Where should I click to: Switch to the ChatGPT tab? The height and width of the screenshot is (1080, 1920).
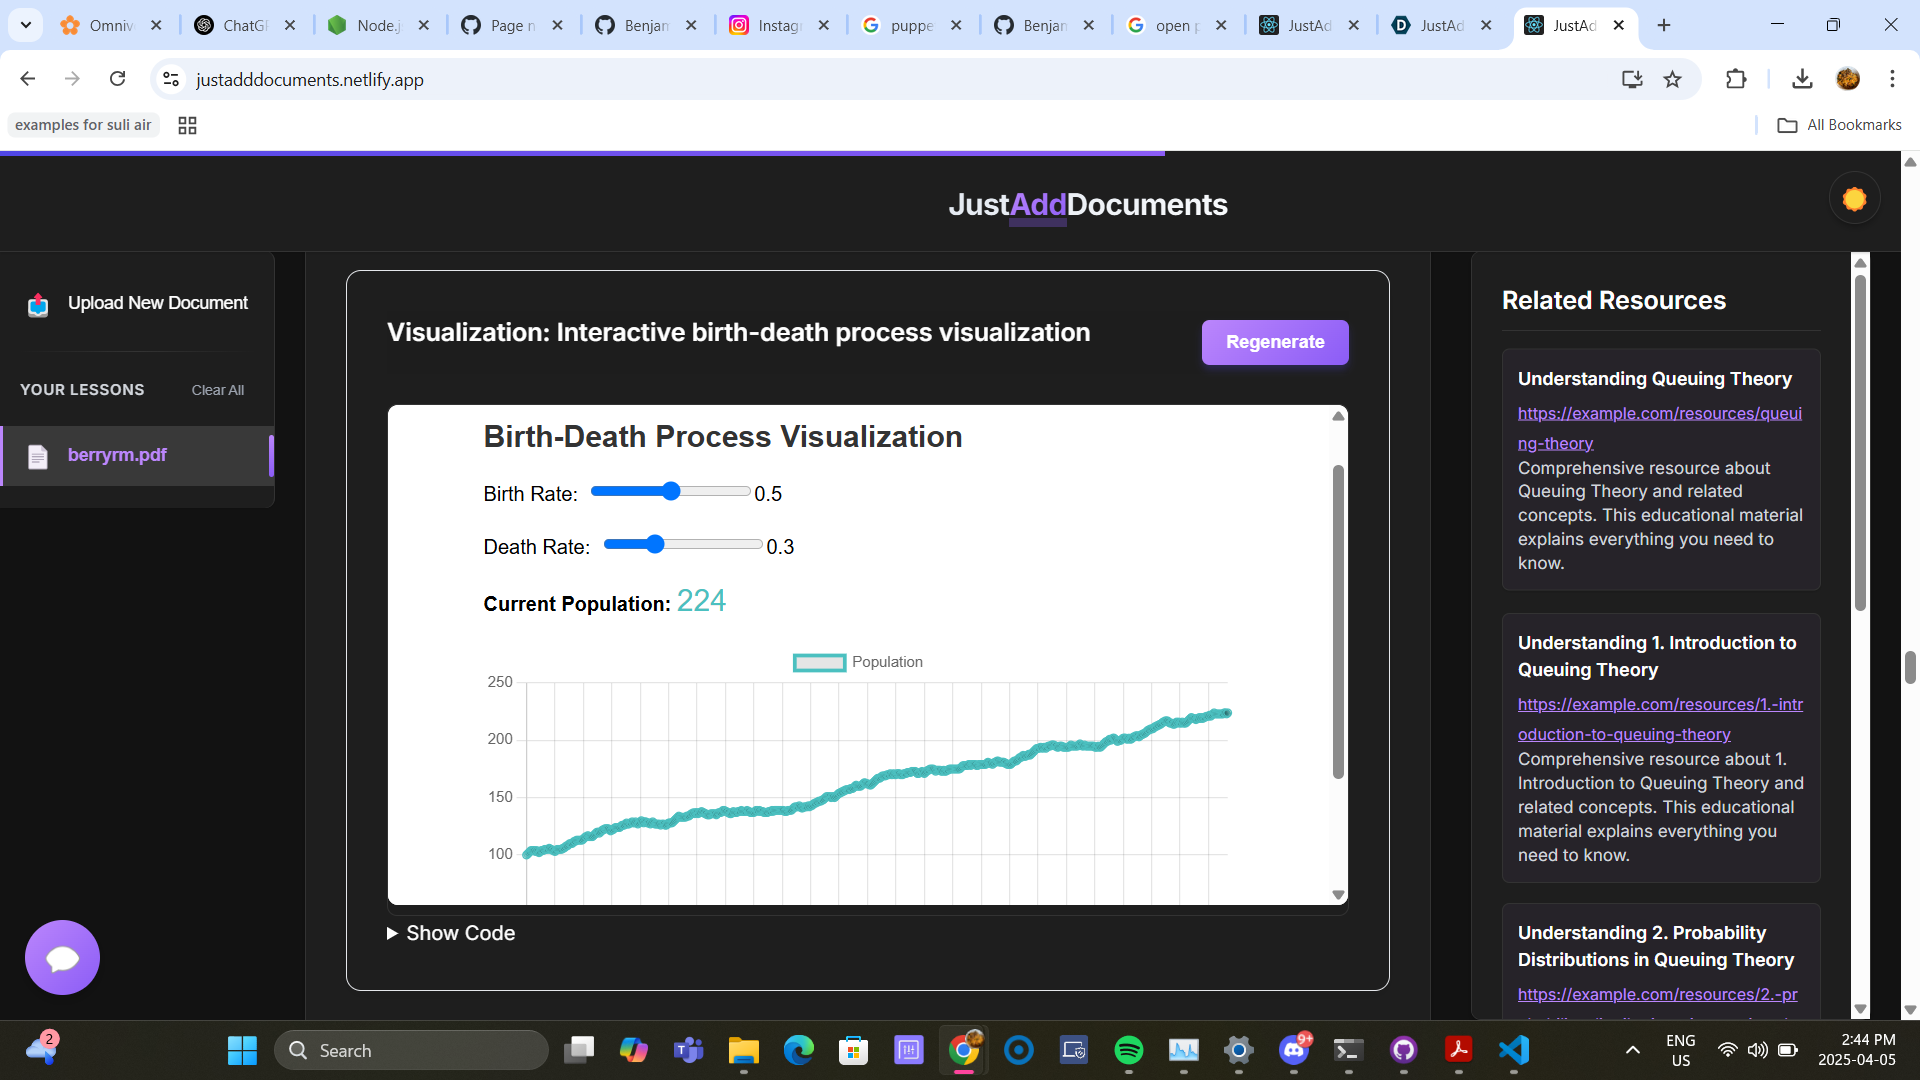[x=245, y=25]
